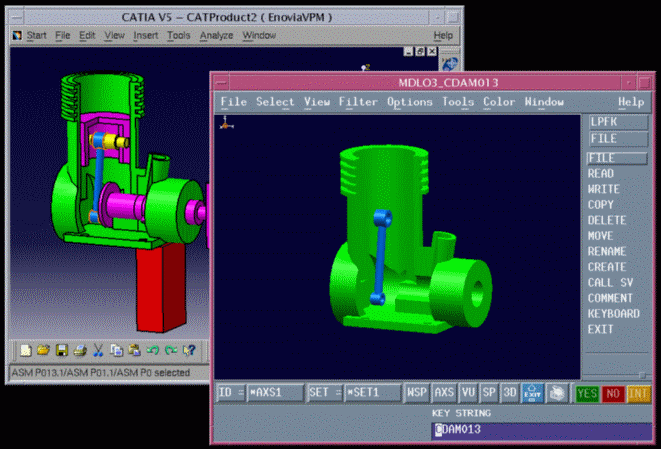Viewport: 661px width, 449px height.
Task: Toggle the AXS button in bottom bar
Action: [444, 393]
